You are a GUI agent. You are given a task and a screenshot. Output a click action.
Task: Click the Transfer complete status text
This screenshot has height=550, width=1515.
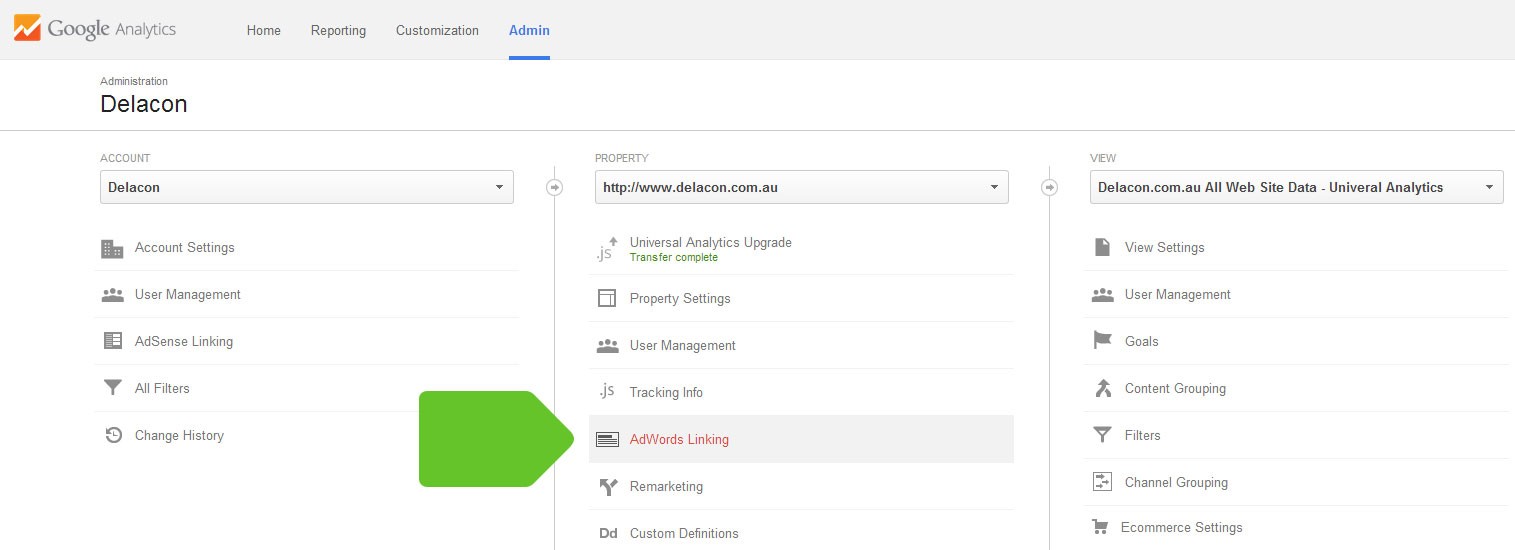pyautogui.click(x=674, y=258)
